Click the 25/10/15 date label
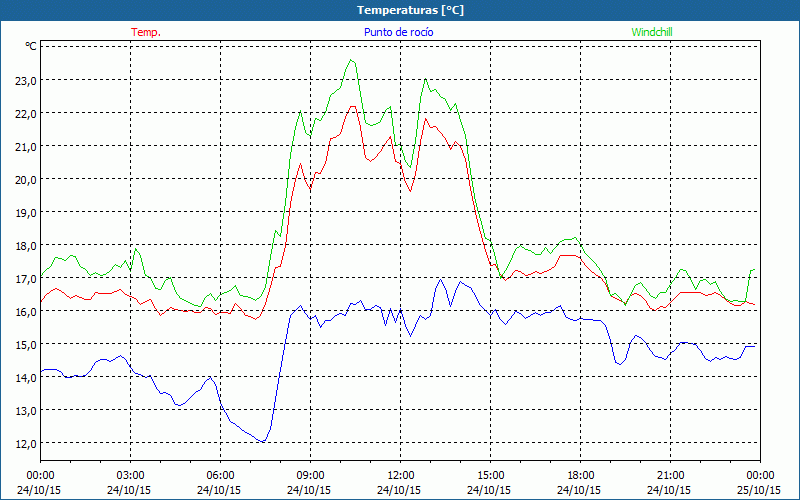 759,490
